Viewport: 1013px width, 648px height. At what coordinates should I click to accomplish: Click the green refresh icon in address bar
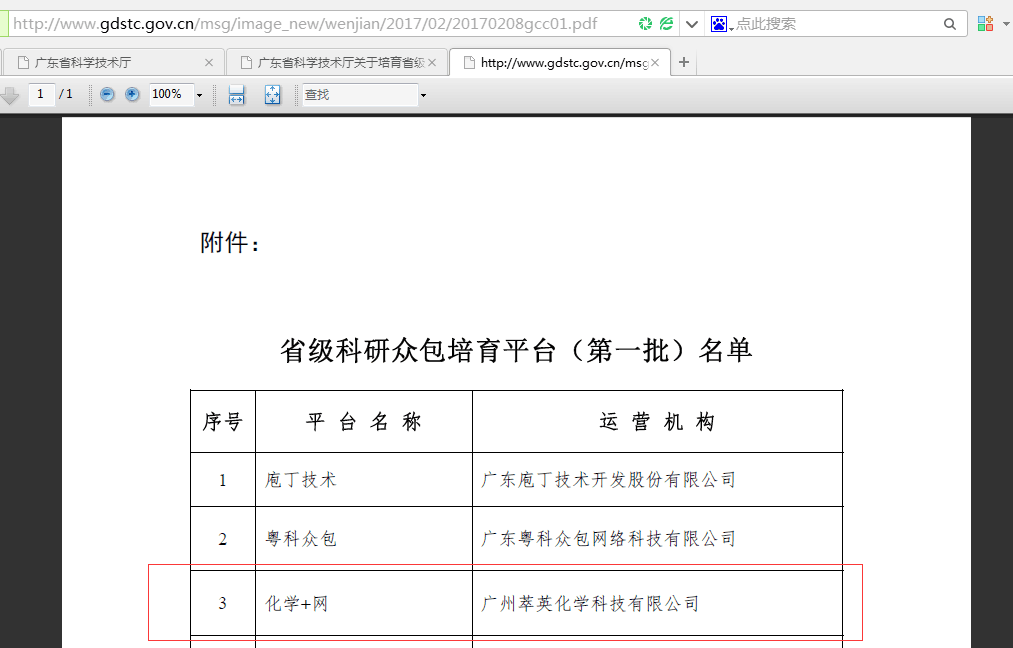[645, 23]
